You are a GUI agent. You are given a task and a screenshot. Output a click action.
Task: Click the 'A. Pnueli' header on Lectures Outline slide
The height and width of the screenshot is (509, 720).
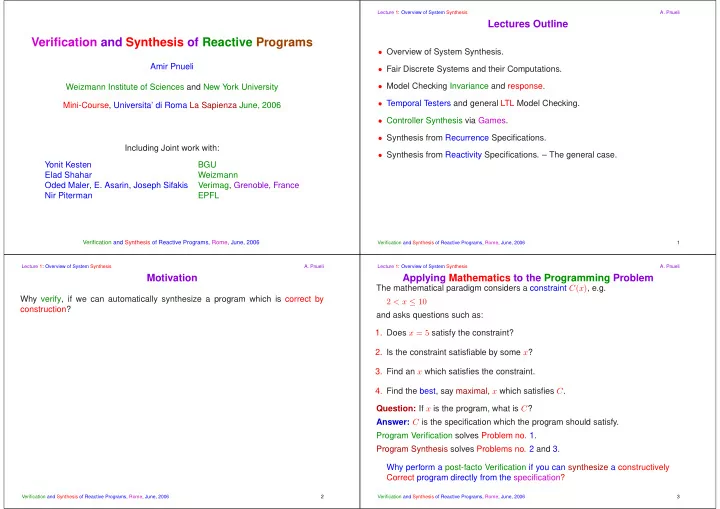point(669,12)
